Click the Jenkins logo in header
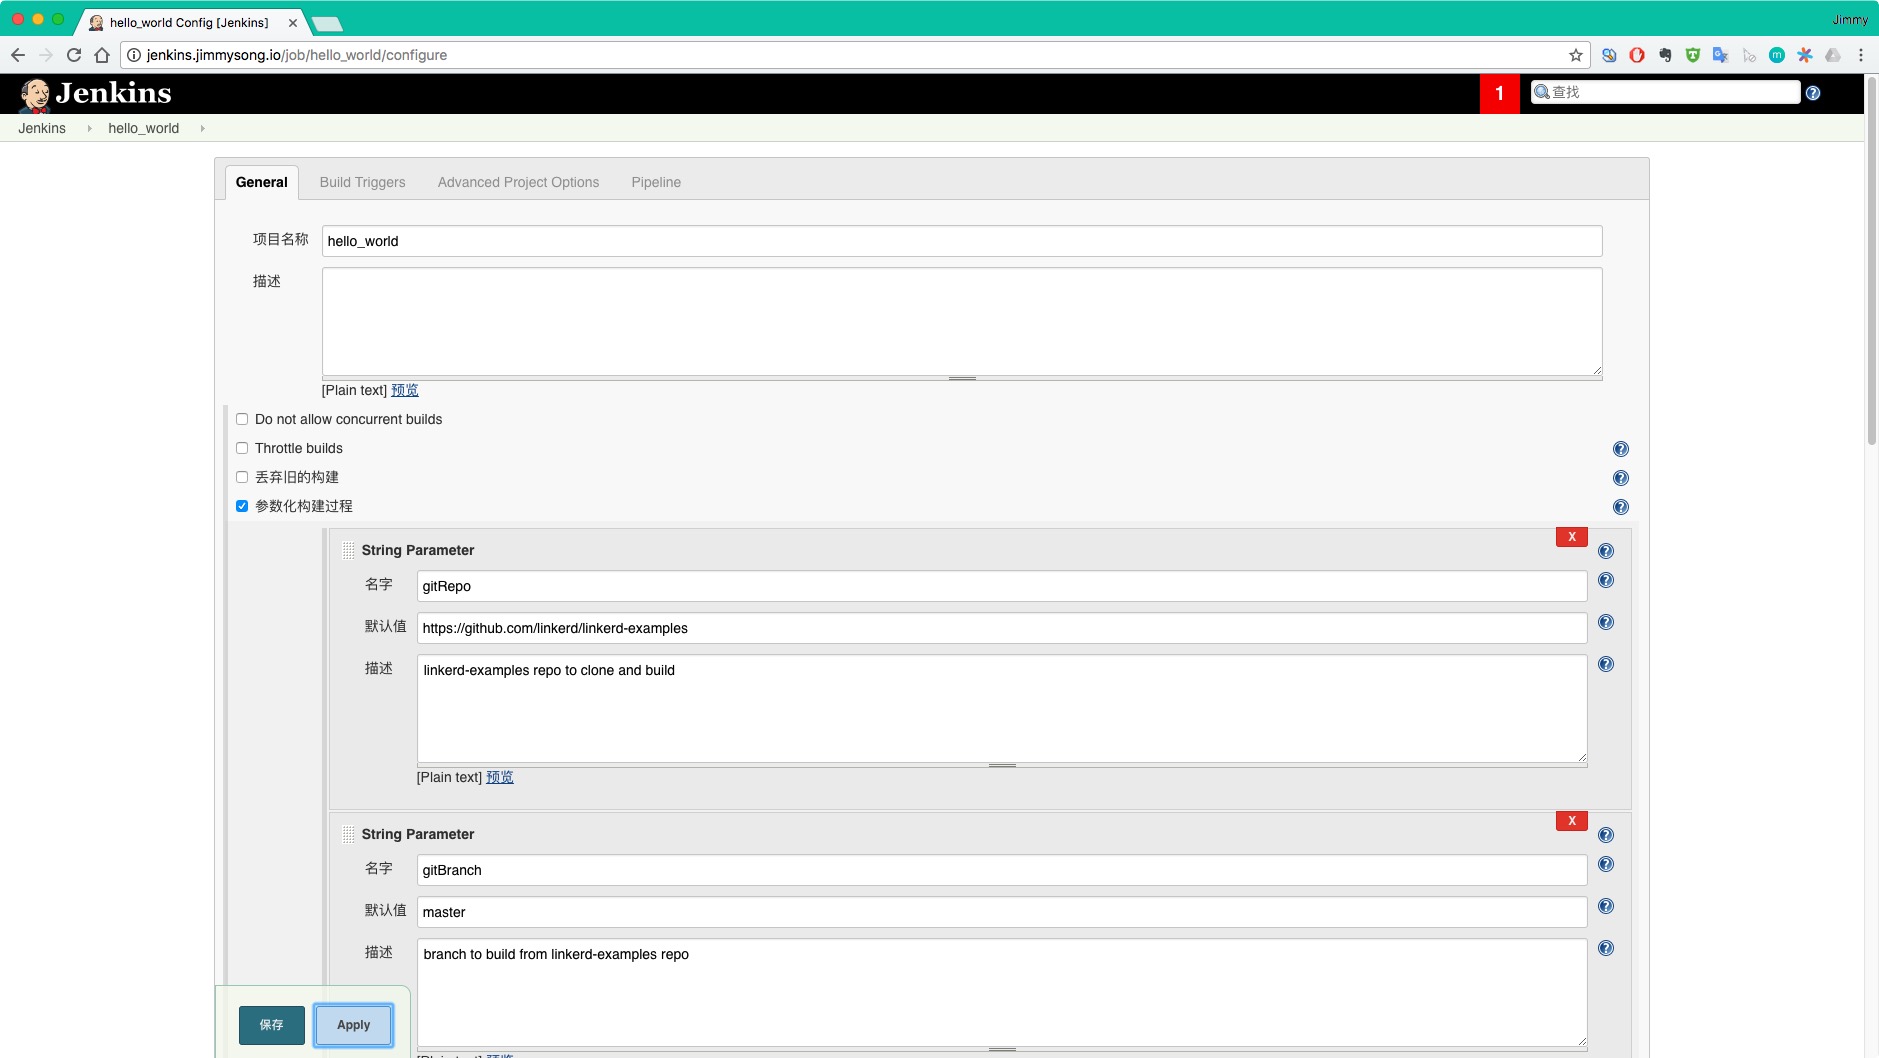 pyautogui.click(x=95, y=94)
